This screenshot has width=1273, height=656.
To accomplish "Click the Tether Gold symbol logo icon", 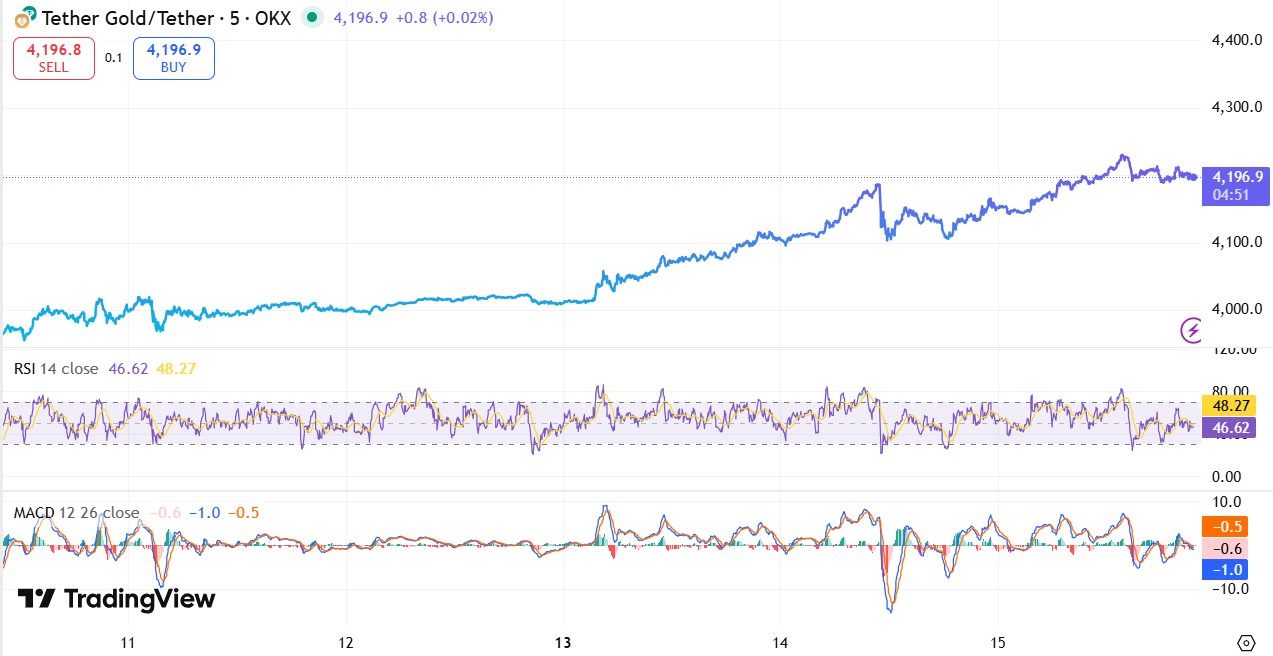I will 23,18.
